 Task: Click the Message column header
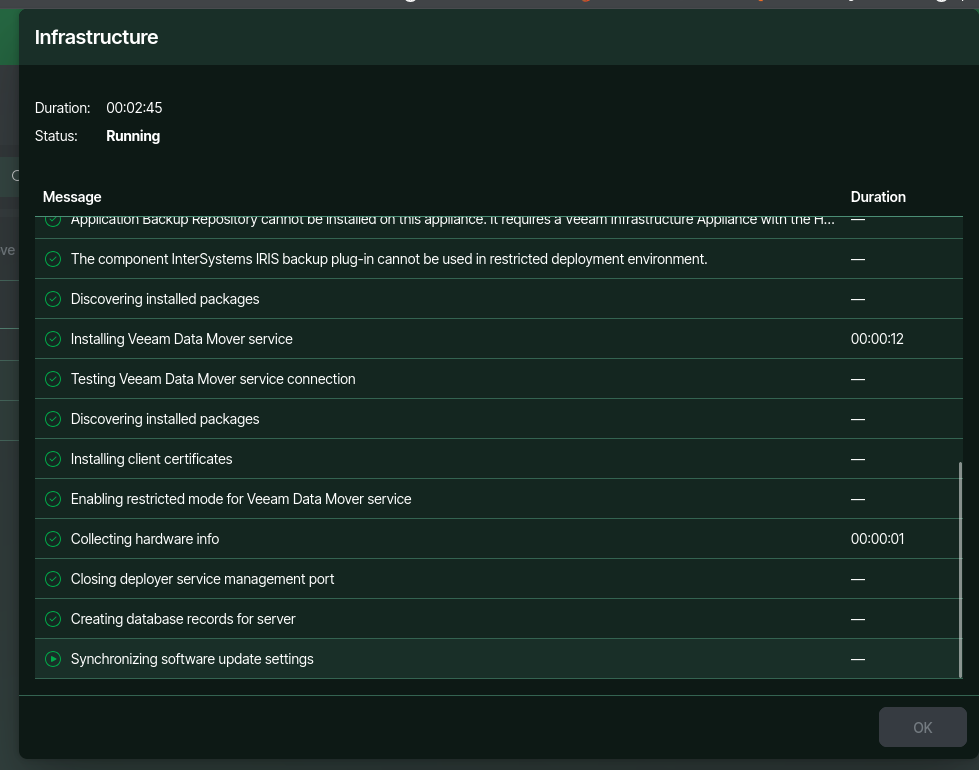(x=72, y=197)
